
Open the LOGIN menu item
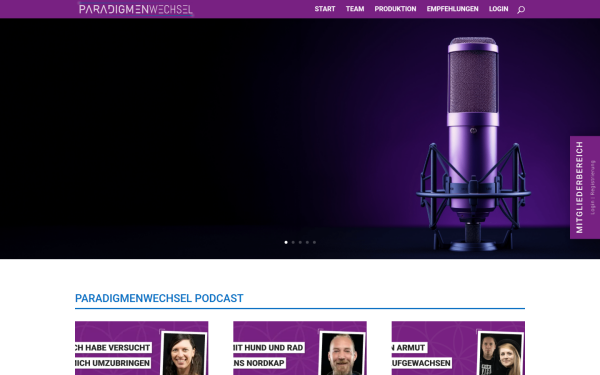(x=499, y=9)
